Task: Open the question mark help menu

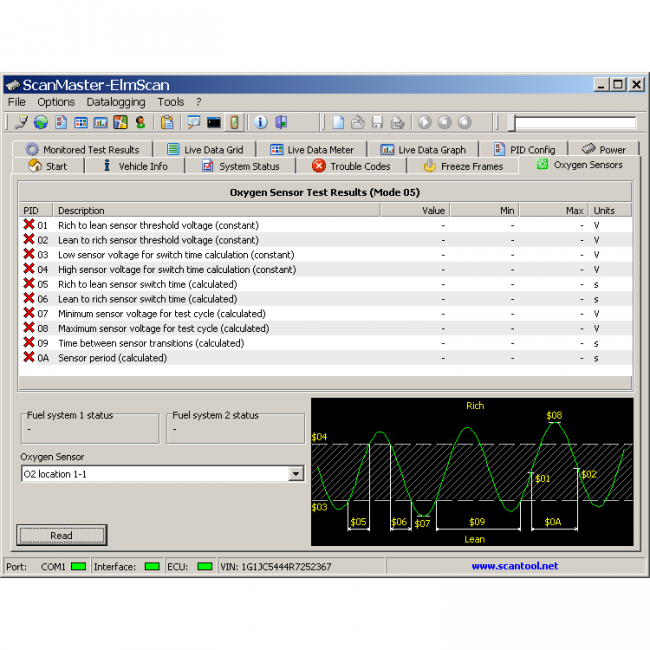Action: [x=199, y=102]
